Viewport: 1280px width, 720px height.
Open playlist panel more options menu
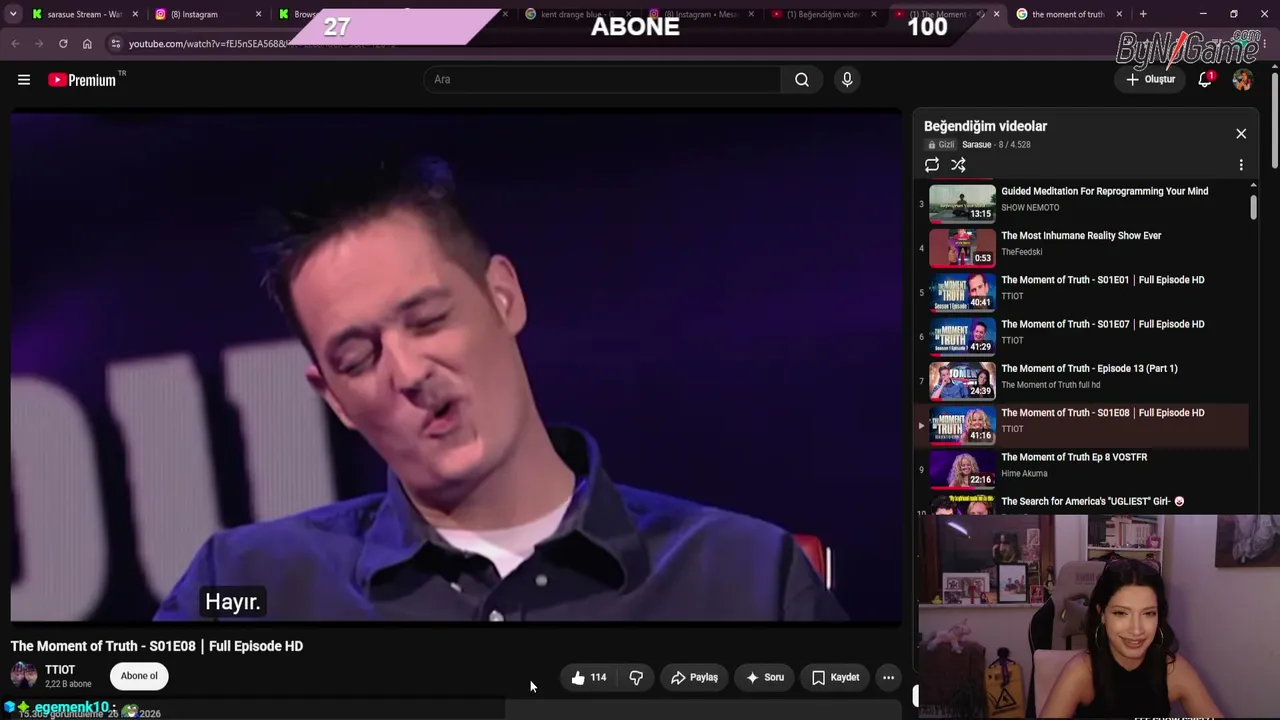click(1241, 165)
